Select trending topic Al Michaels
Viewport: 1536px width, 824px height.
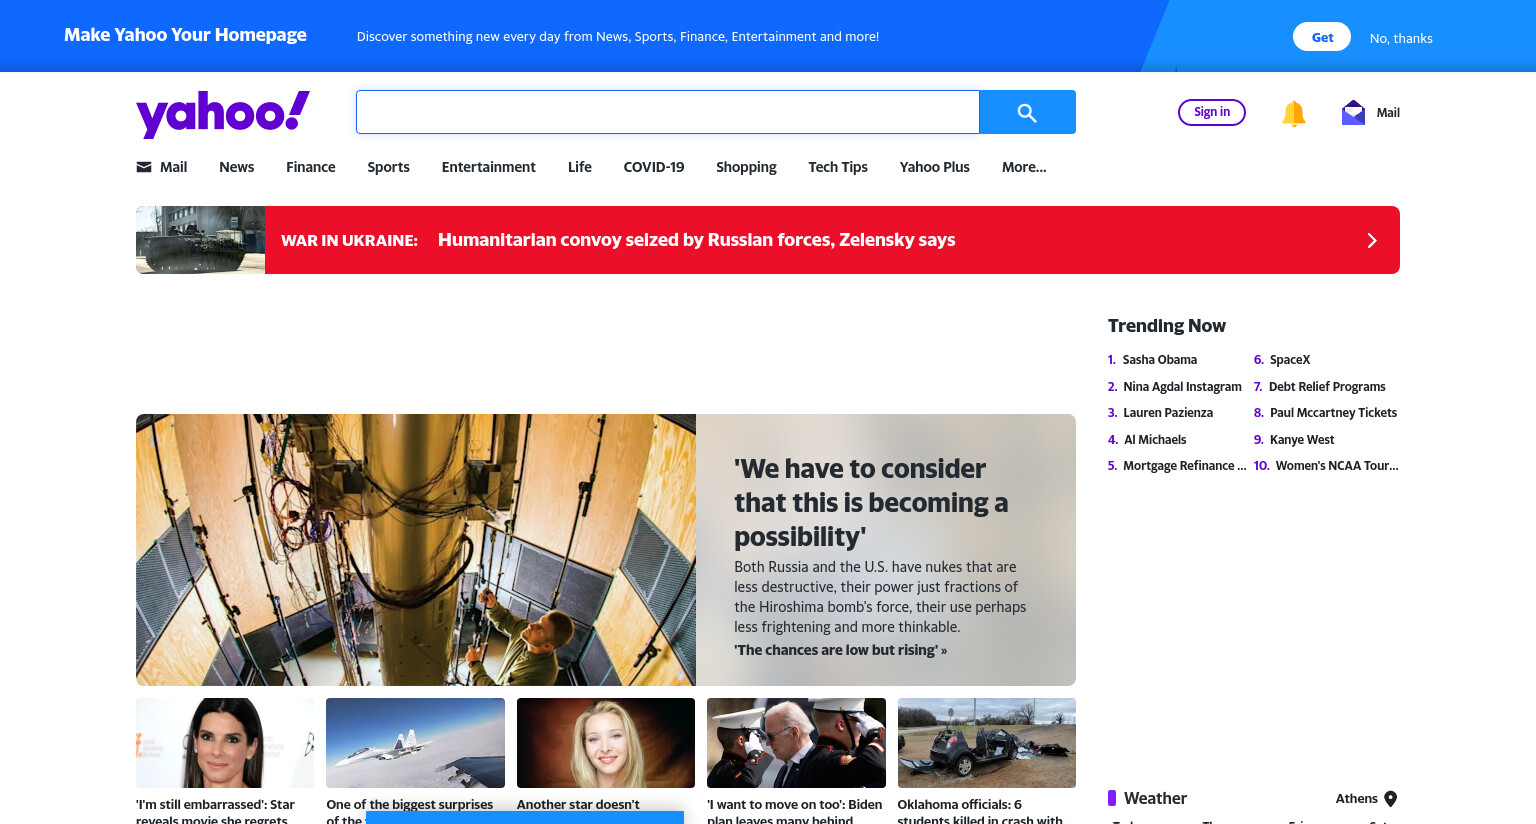tap(1155, 440)
